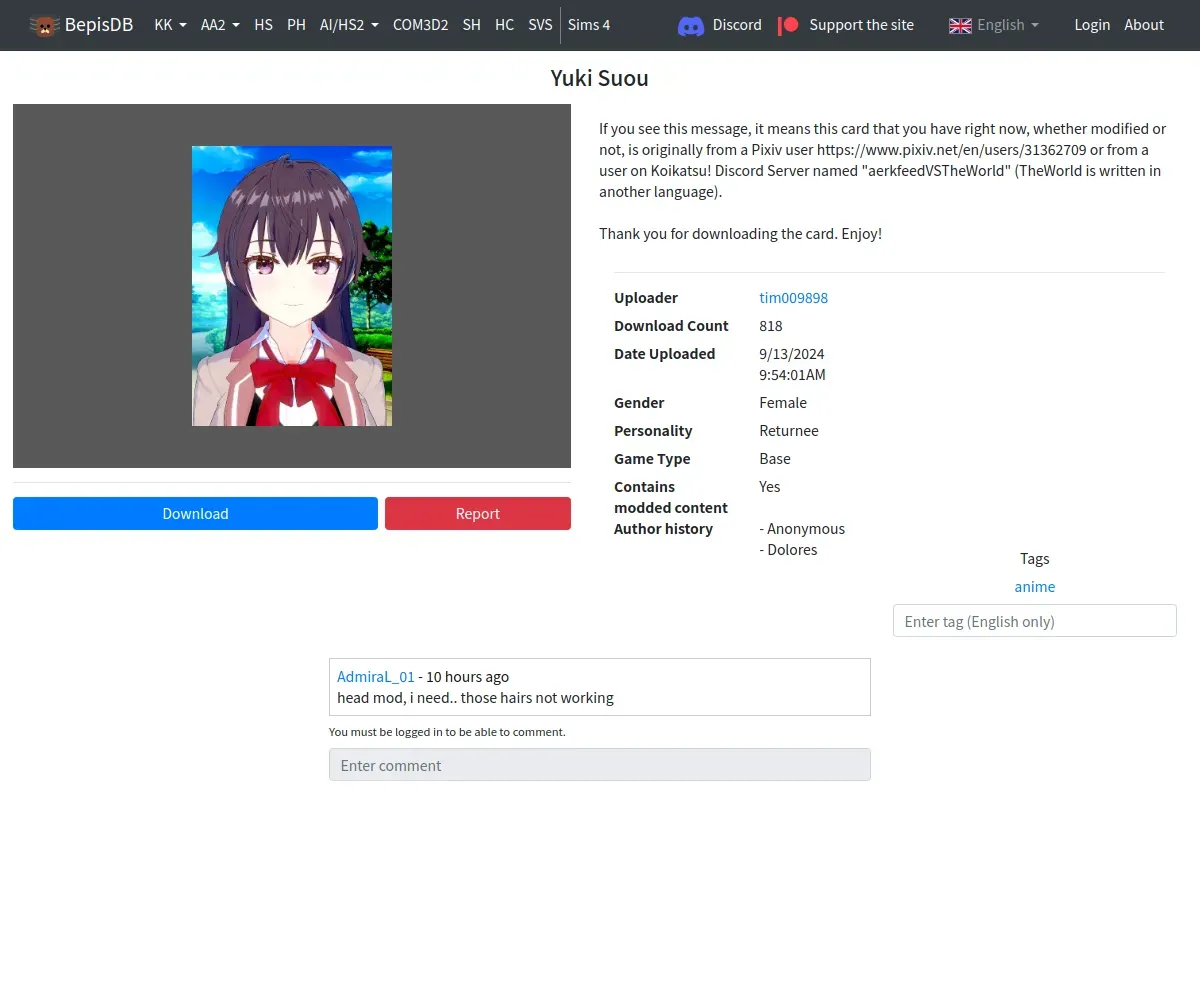
Task: Select the Anonymous author history entry
Action: 803,529
